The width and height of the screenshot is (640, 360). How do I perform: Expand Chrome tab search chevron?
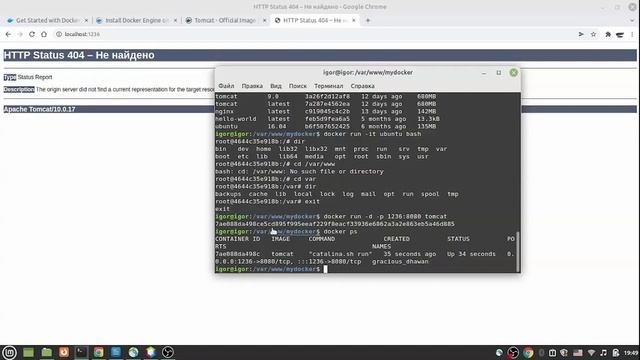click(632, 20)
